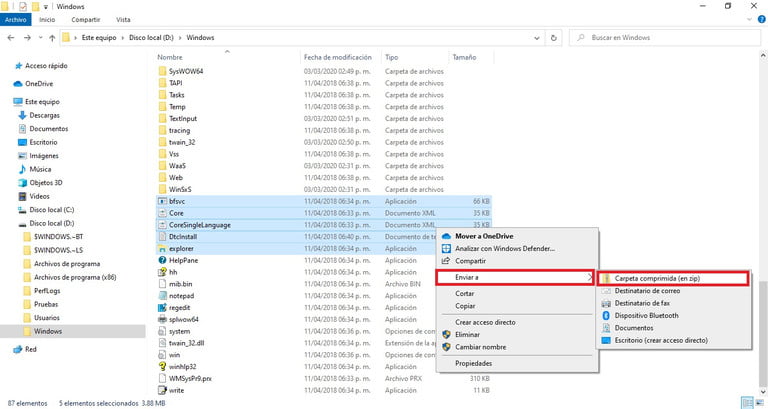Open the Compartir ribbon tab
The width and height of the screenshot is (768, 409).
point(86,20)
